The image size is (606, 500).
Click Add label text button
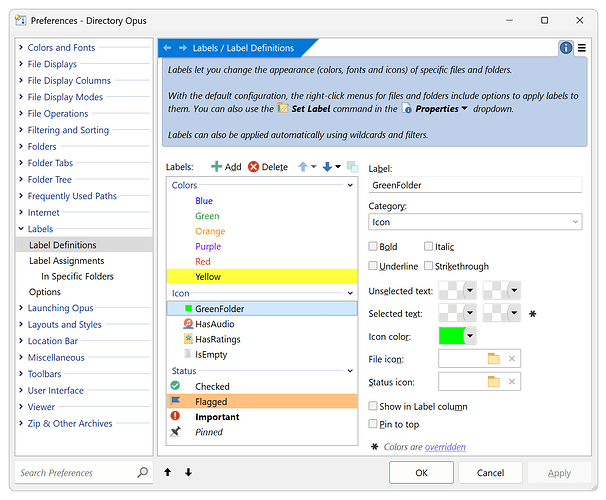click(233, 167)
